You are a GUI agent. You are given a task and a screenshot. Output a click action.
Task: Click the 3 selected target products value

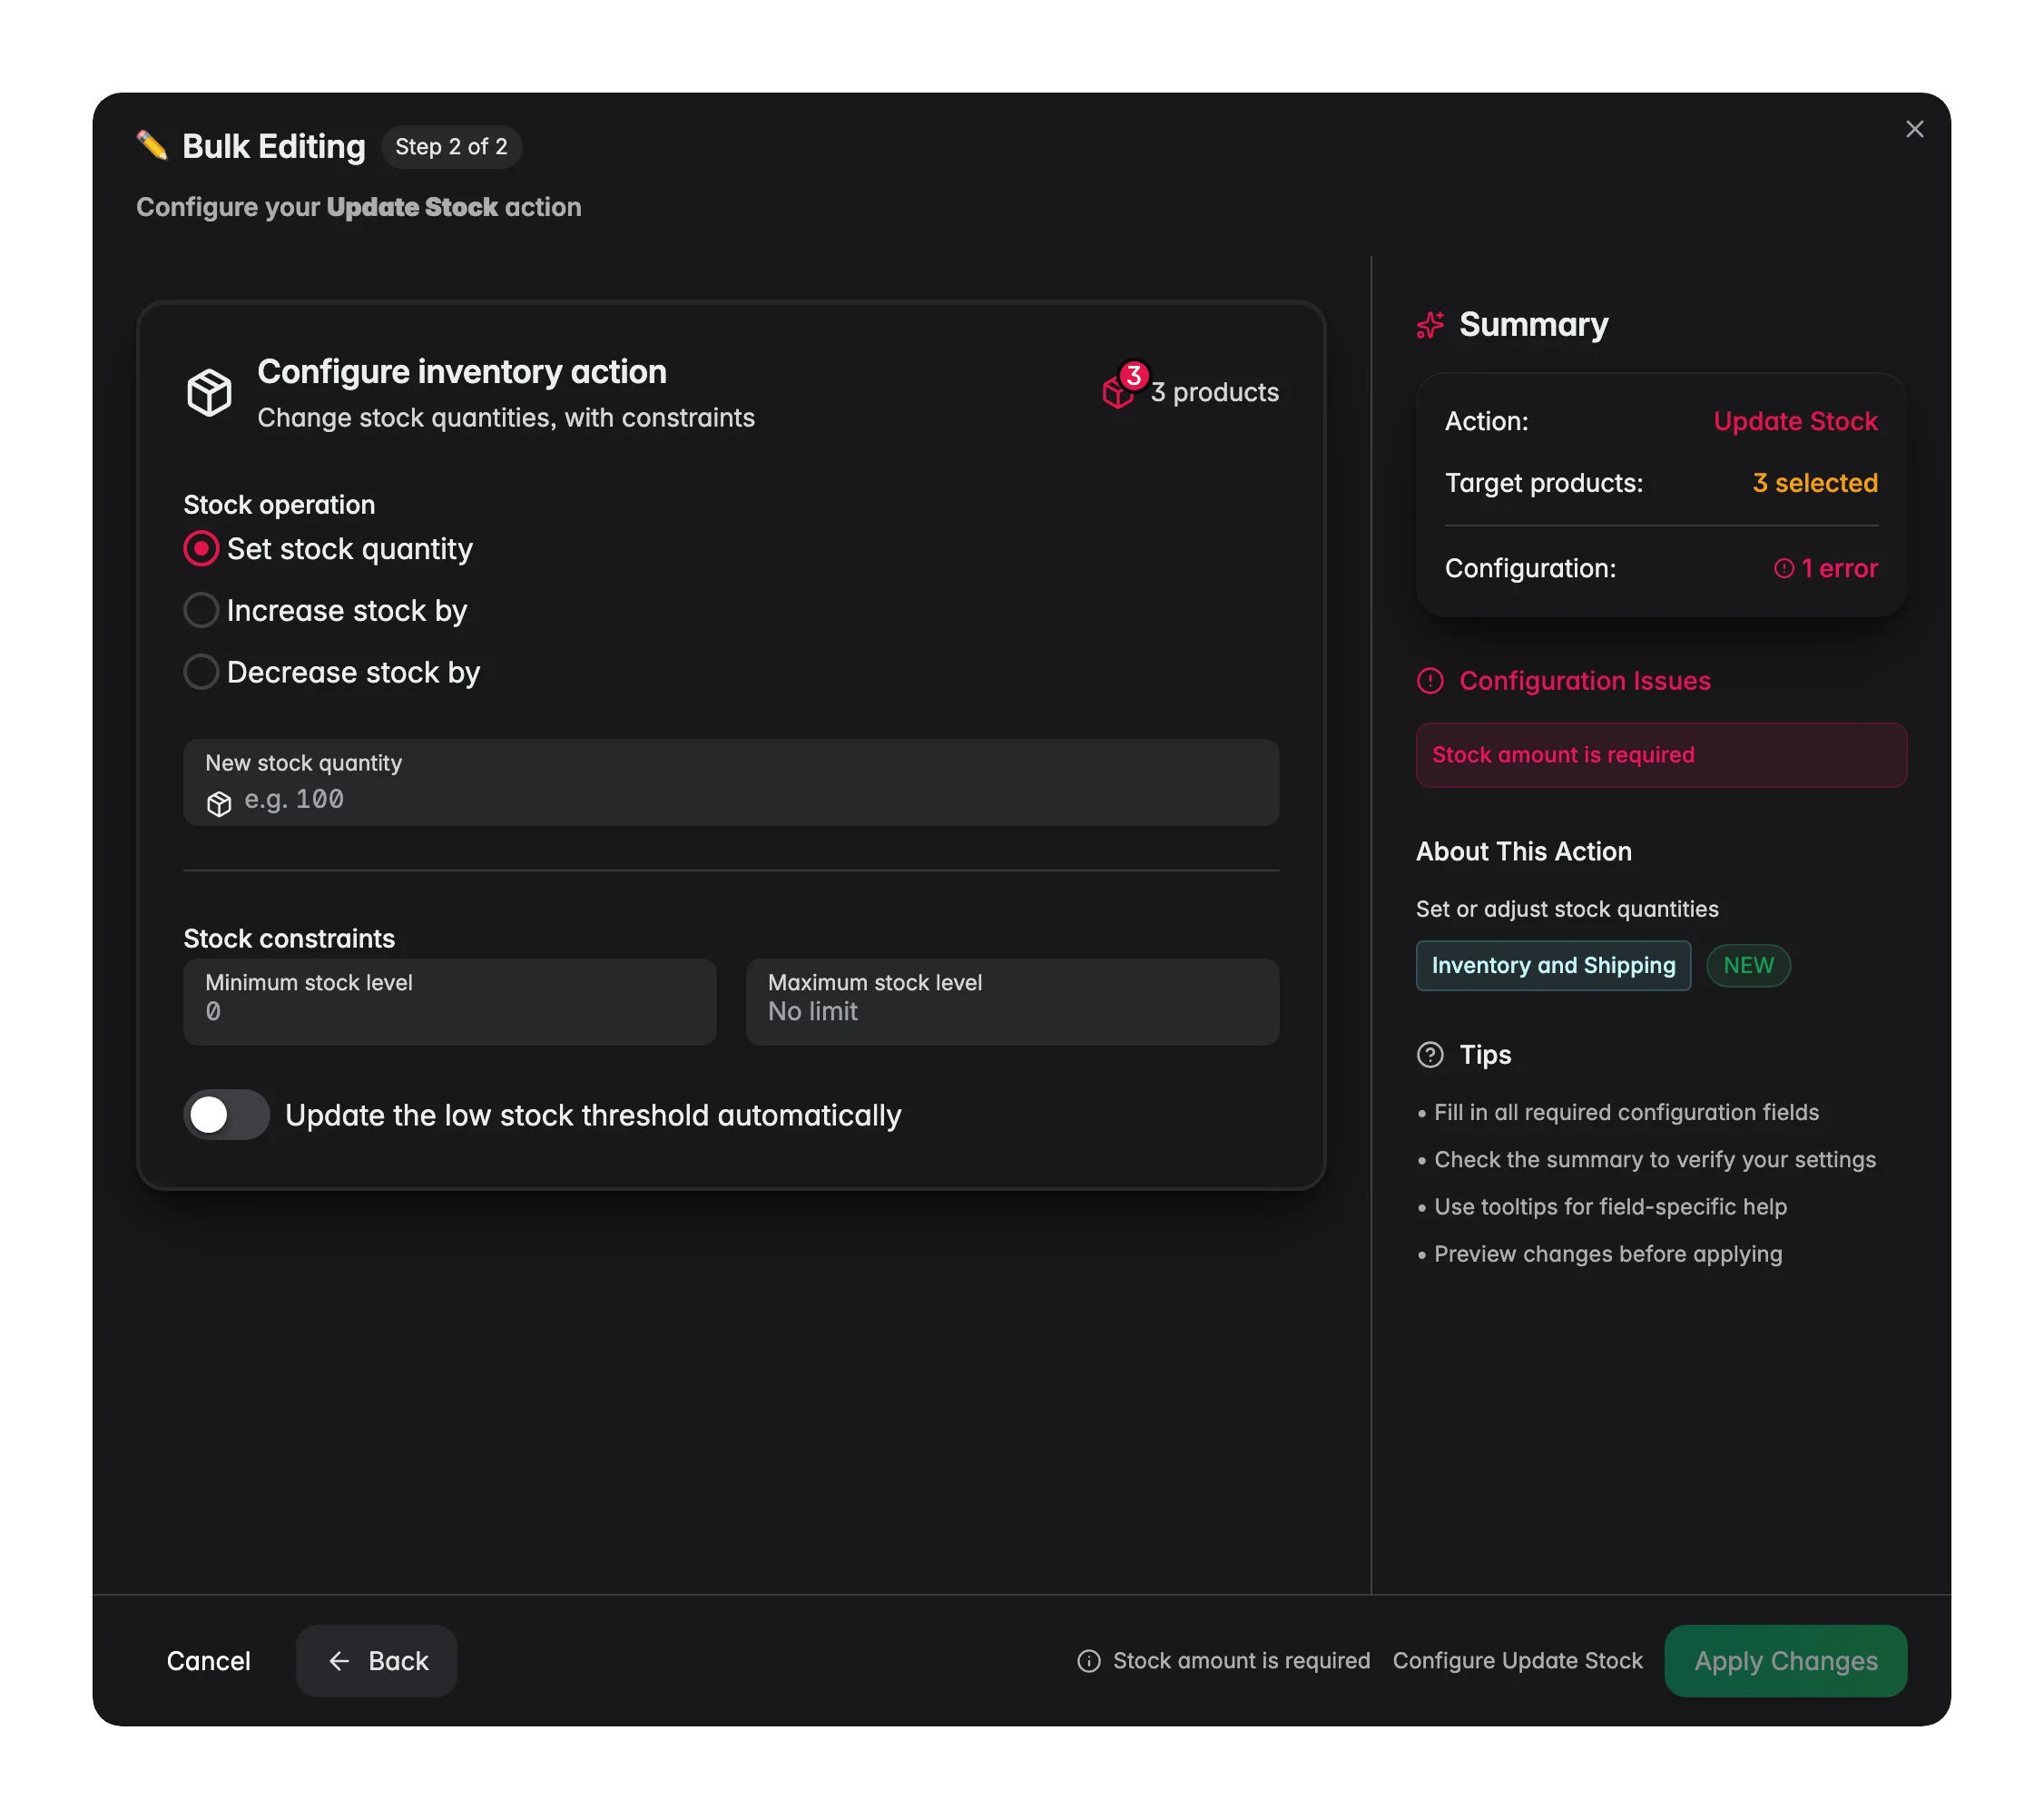(1815, 484)
